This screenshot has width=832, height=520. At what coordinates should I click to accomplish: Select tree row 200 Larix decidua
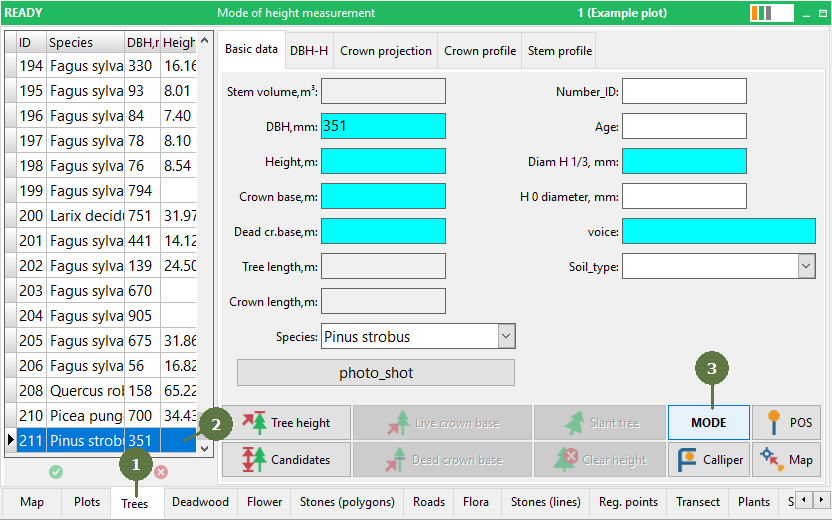pos(101,216)
